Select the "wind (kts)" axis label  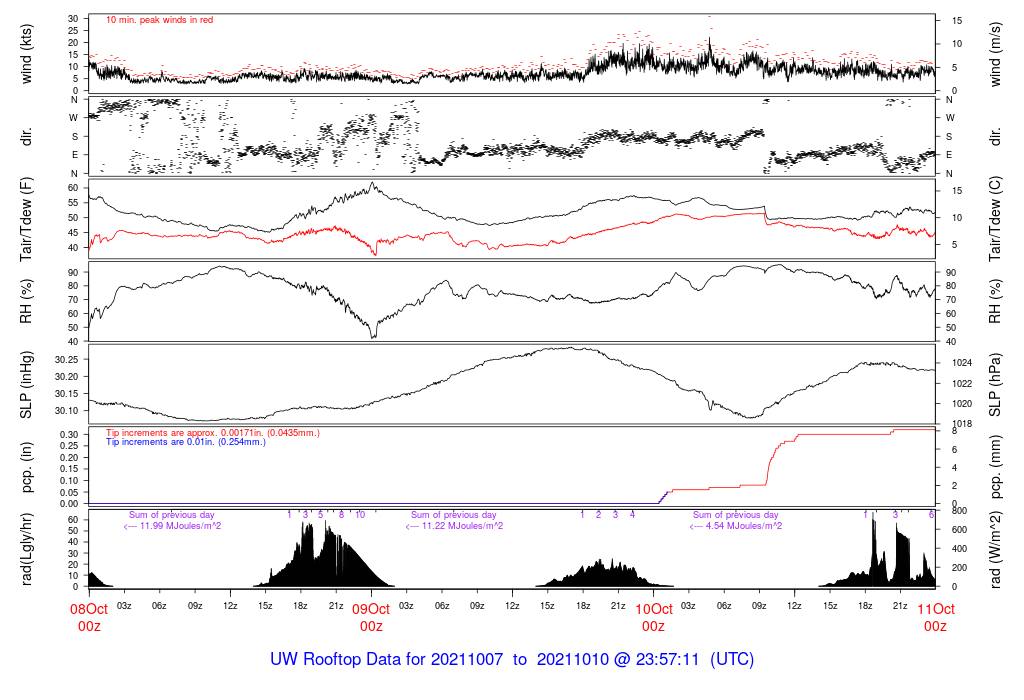click(26, 54)
